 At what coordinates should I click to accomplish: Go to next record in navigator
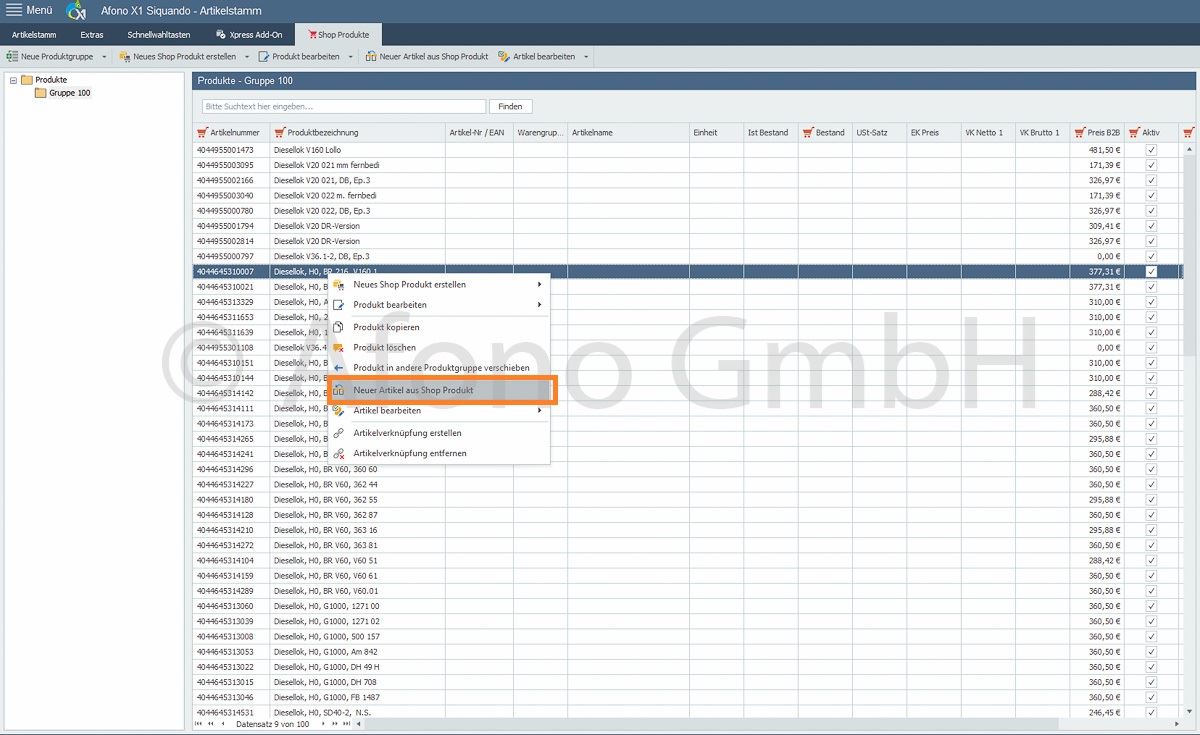click(322, 723)
